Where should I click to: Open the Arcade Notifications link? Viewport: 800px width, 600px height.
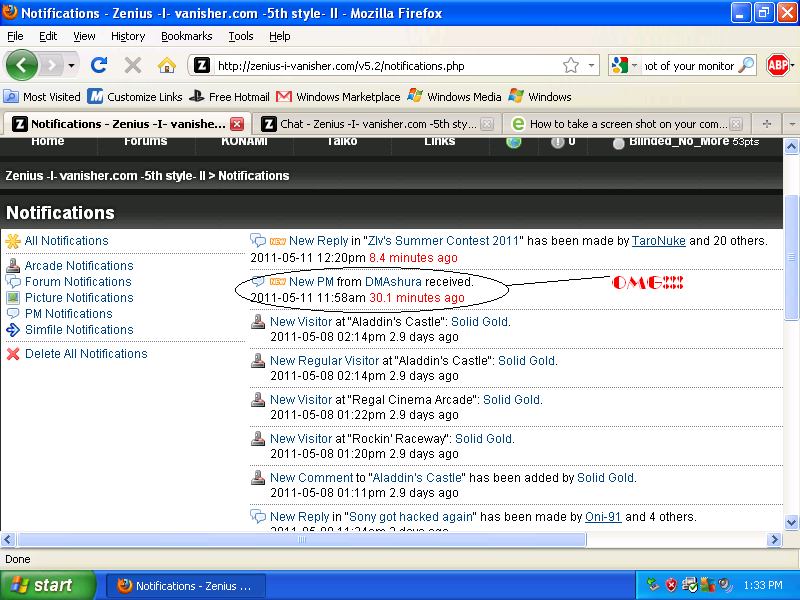pos(79,266)
